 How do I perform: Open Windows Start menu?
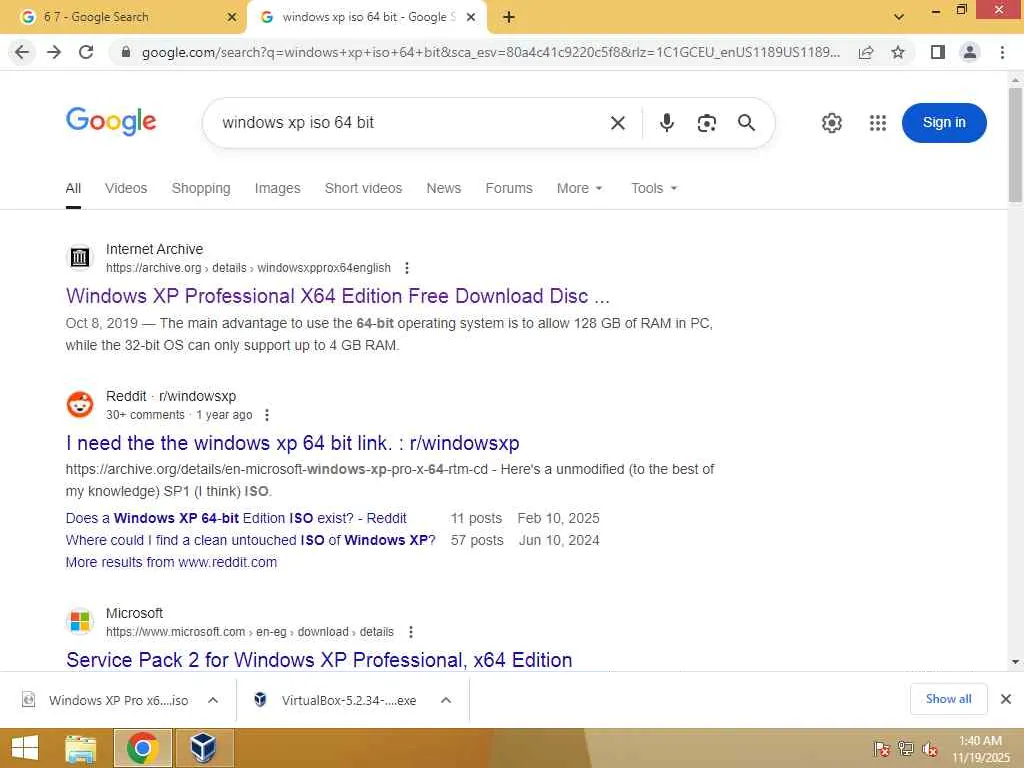(x=25, y=748)
